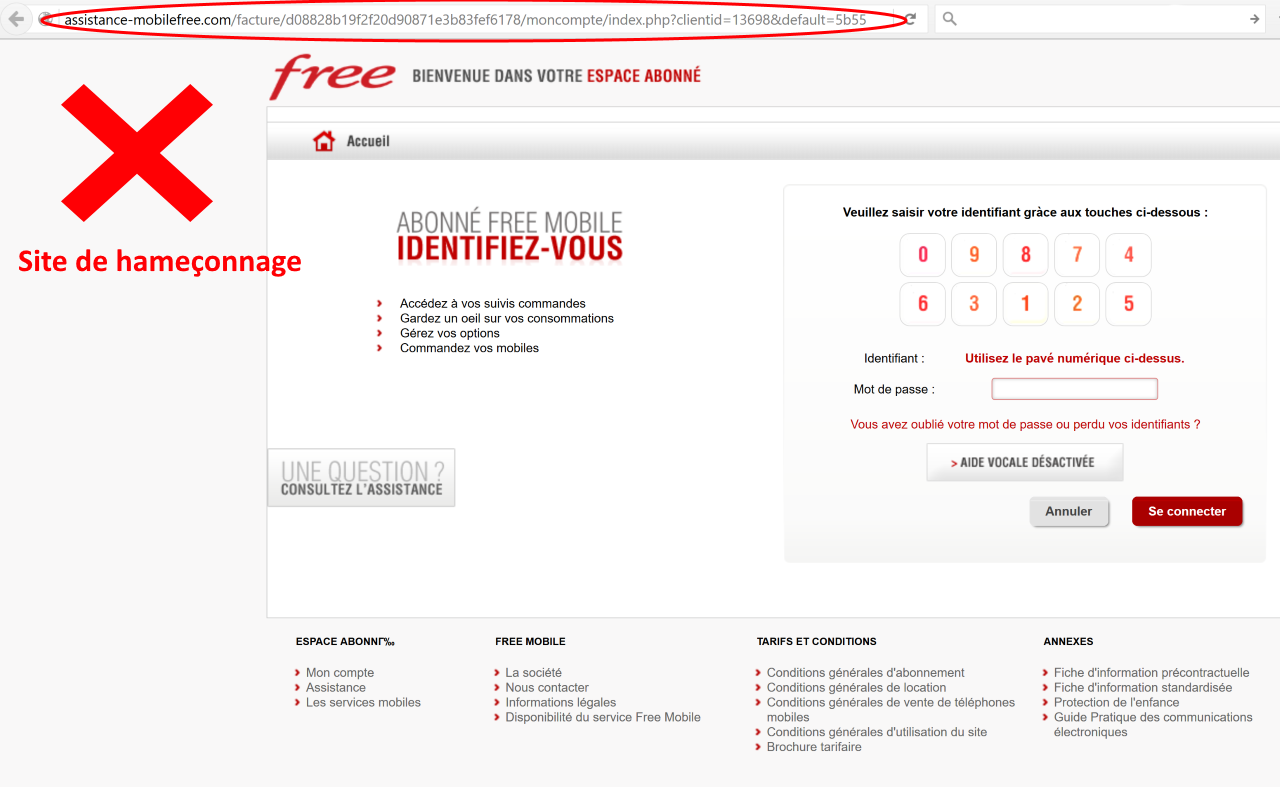Click the browser back arrow button
Screen dimensions: 1280x787
(x=16, y=19)
